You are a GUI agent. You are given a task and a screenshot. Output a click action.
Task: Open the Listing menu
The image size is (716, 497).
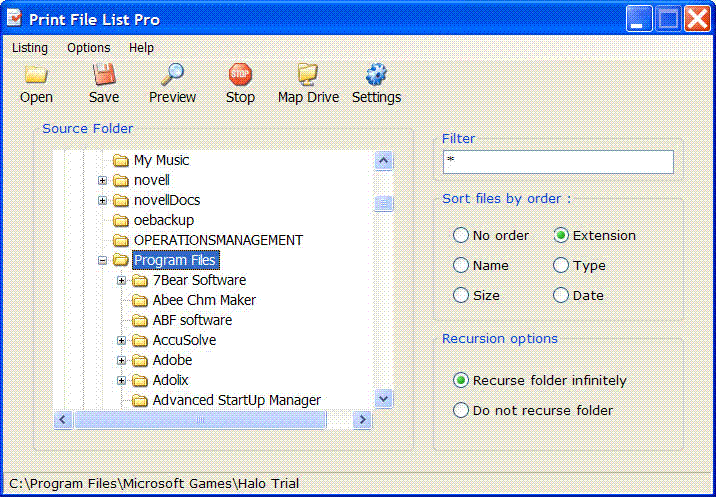pos(30,48)
